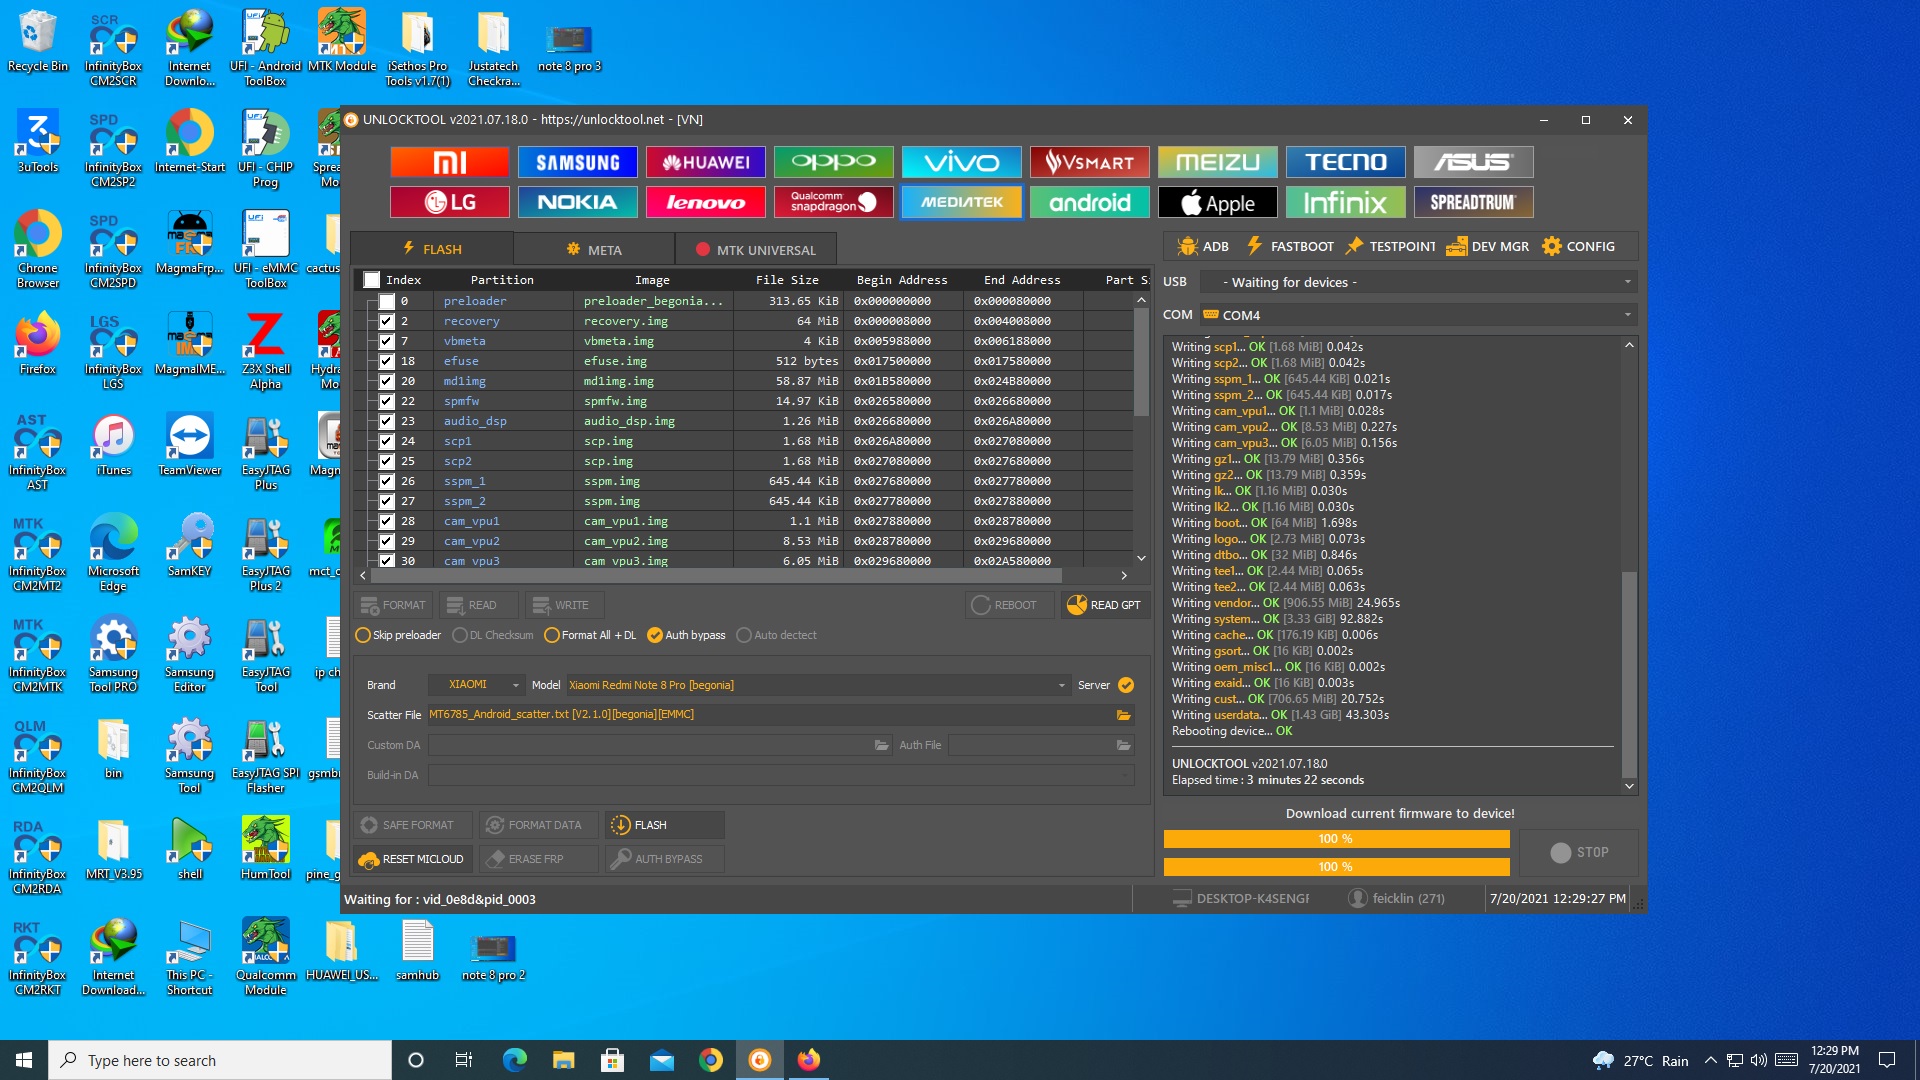The image size is (1920, 1080).
Task: Select the MediaTek brand logo
Action: [x=961, y=202]
